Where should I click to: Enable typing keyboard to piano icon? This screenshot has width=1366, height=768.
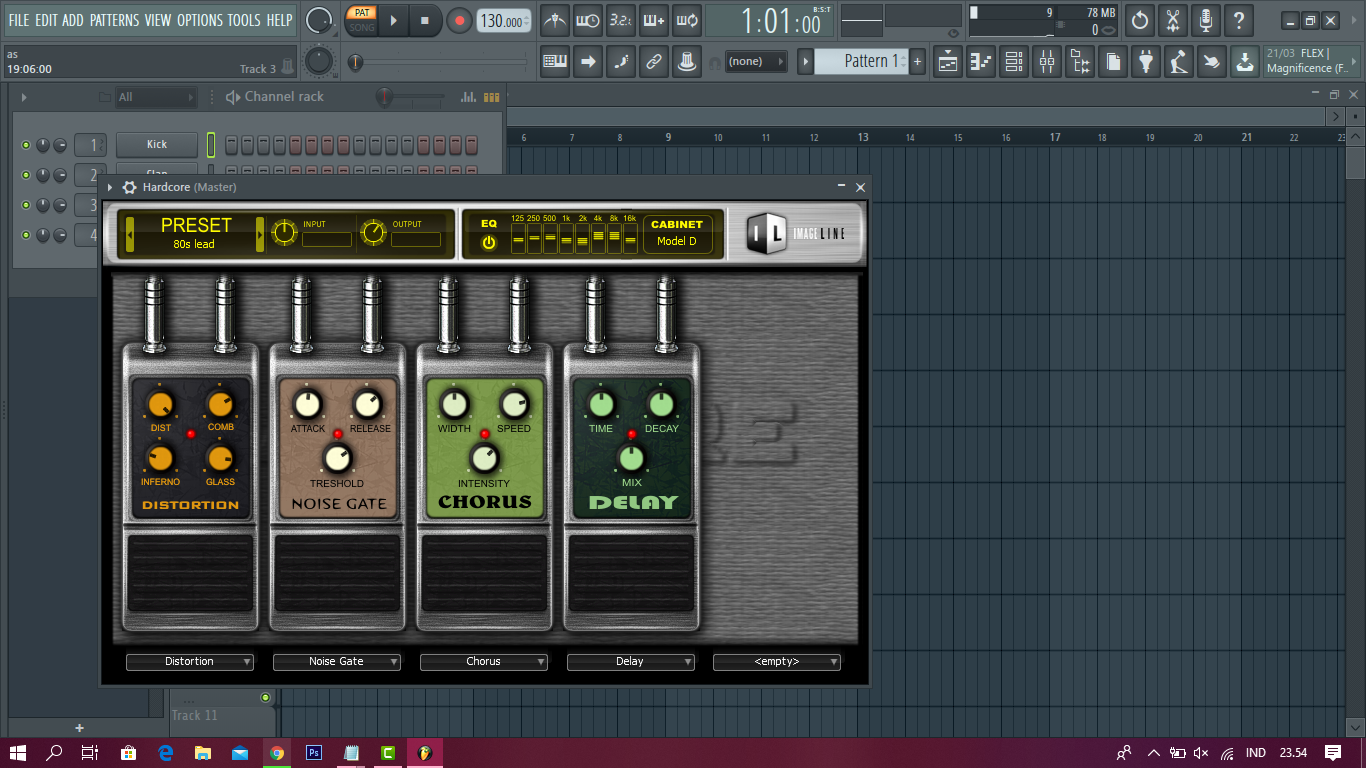555,62
